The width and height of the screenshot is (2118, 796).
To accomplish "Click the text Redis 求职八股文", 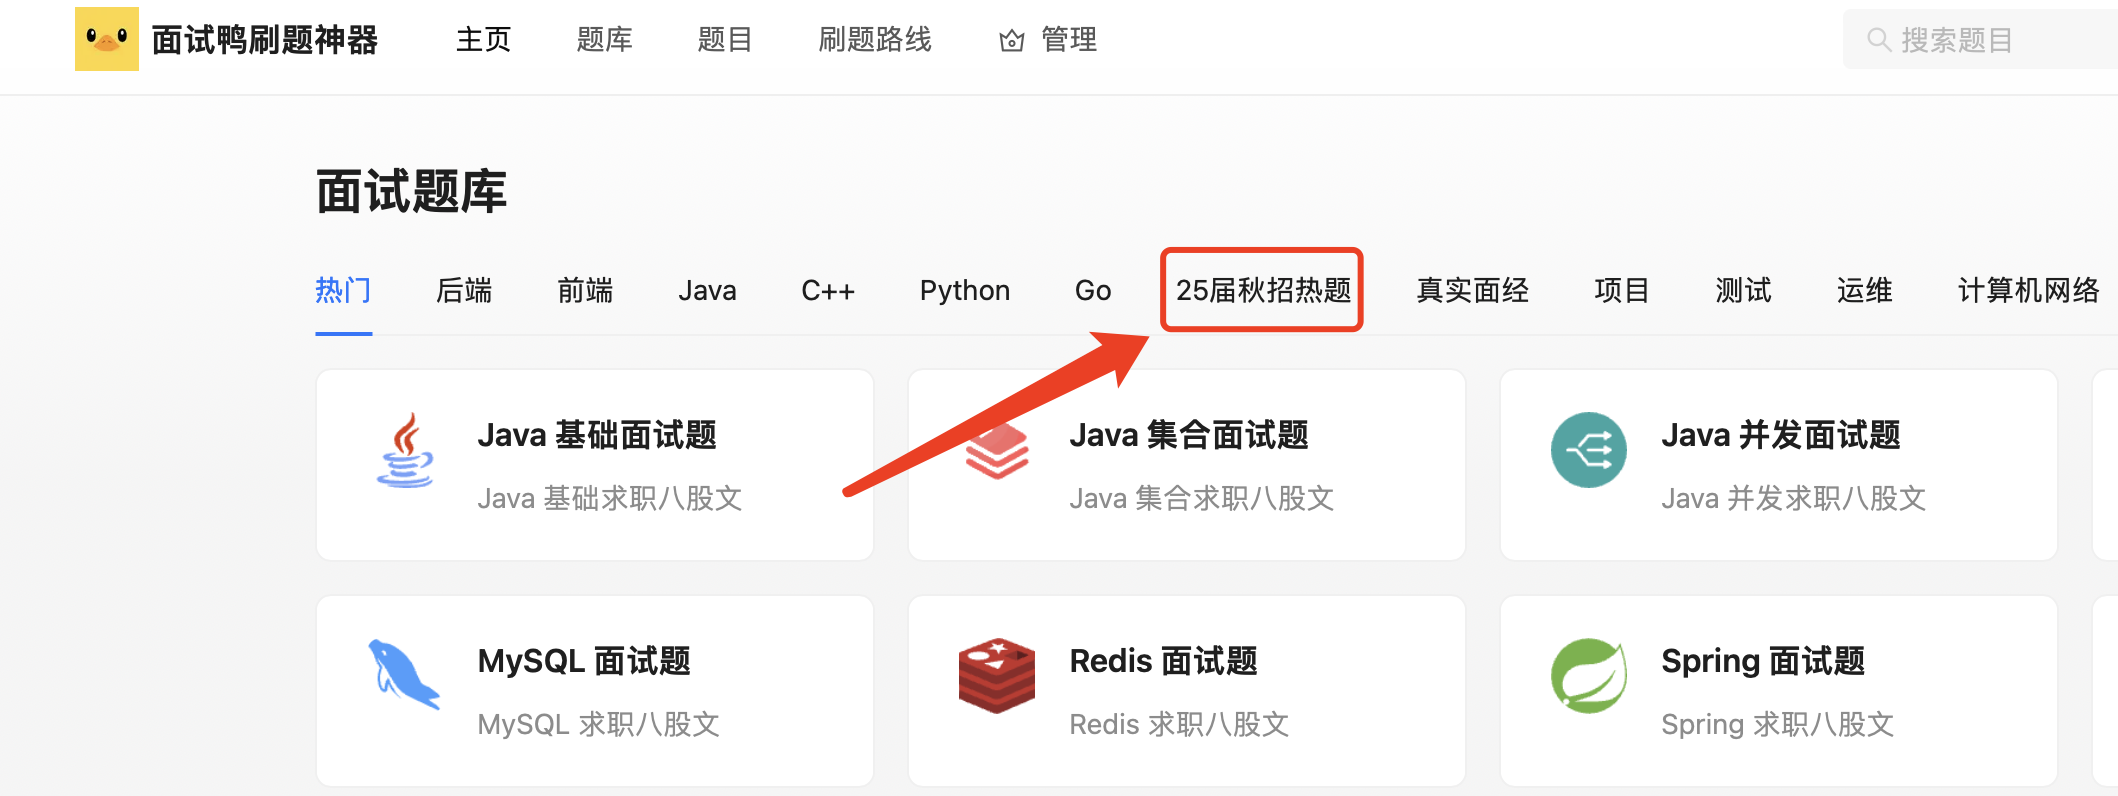I will (x=1179, y=724).
